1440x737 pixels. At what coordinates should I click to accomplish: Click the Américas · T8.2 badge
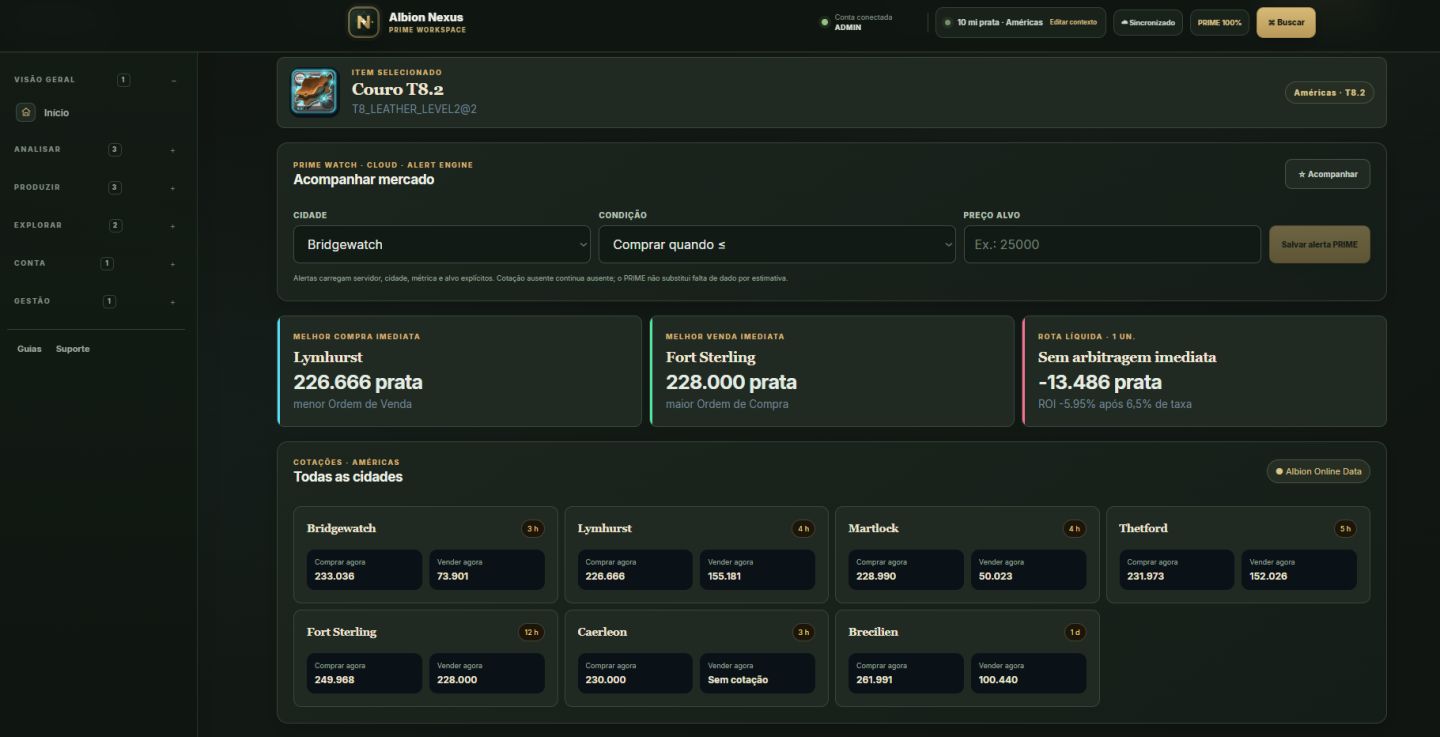[1329, 93]
